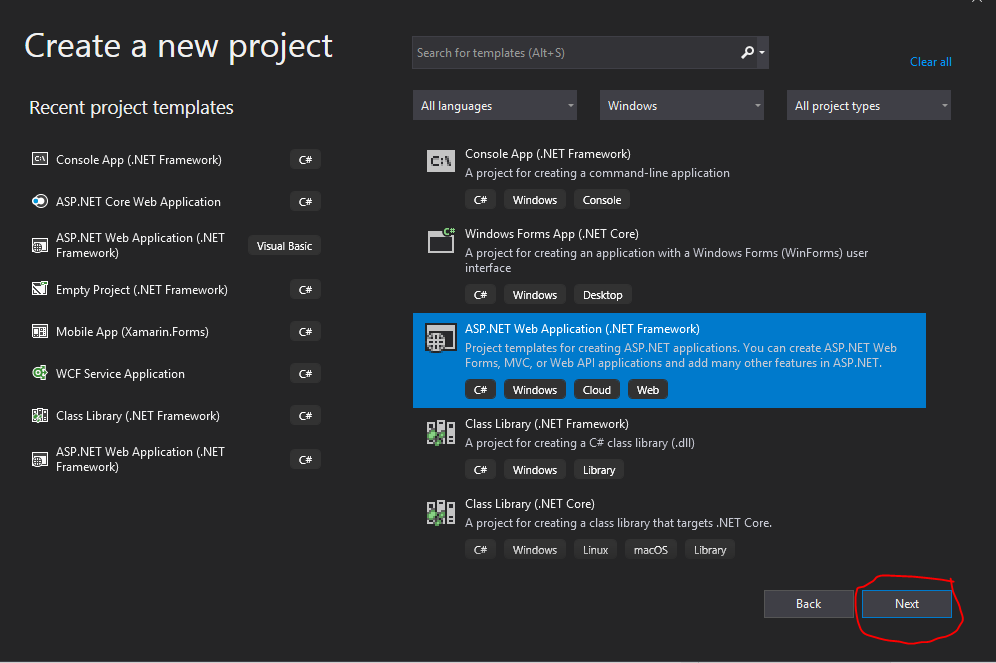Click the Windows Forms App template icon
Viewport: 996px width, 663px height.
441,241
